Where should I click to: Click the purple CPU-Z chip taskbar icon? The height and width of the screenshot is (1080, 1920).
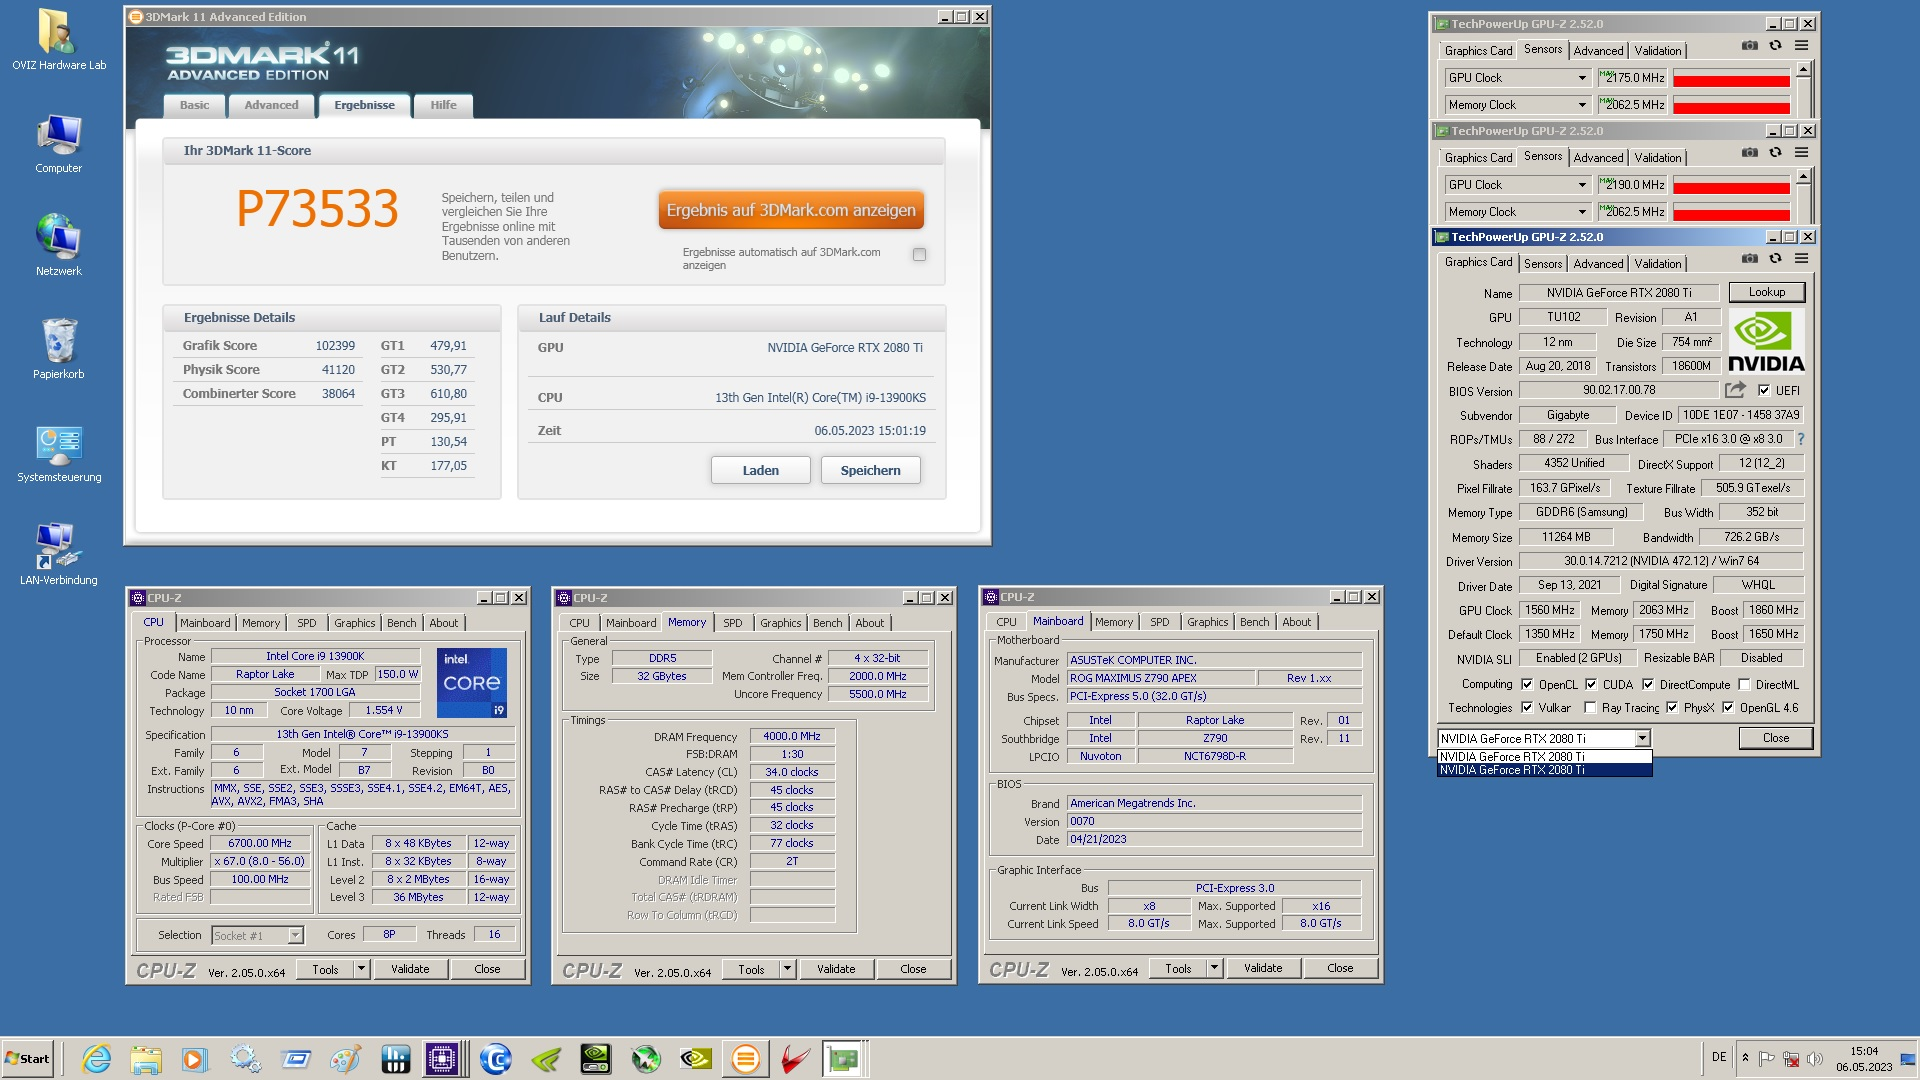tap(441, 1059)
